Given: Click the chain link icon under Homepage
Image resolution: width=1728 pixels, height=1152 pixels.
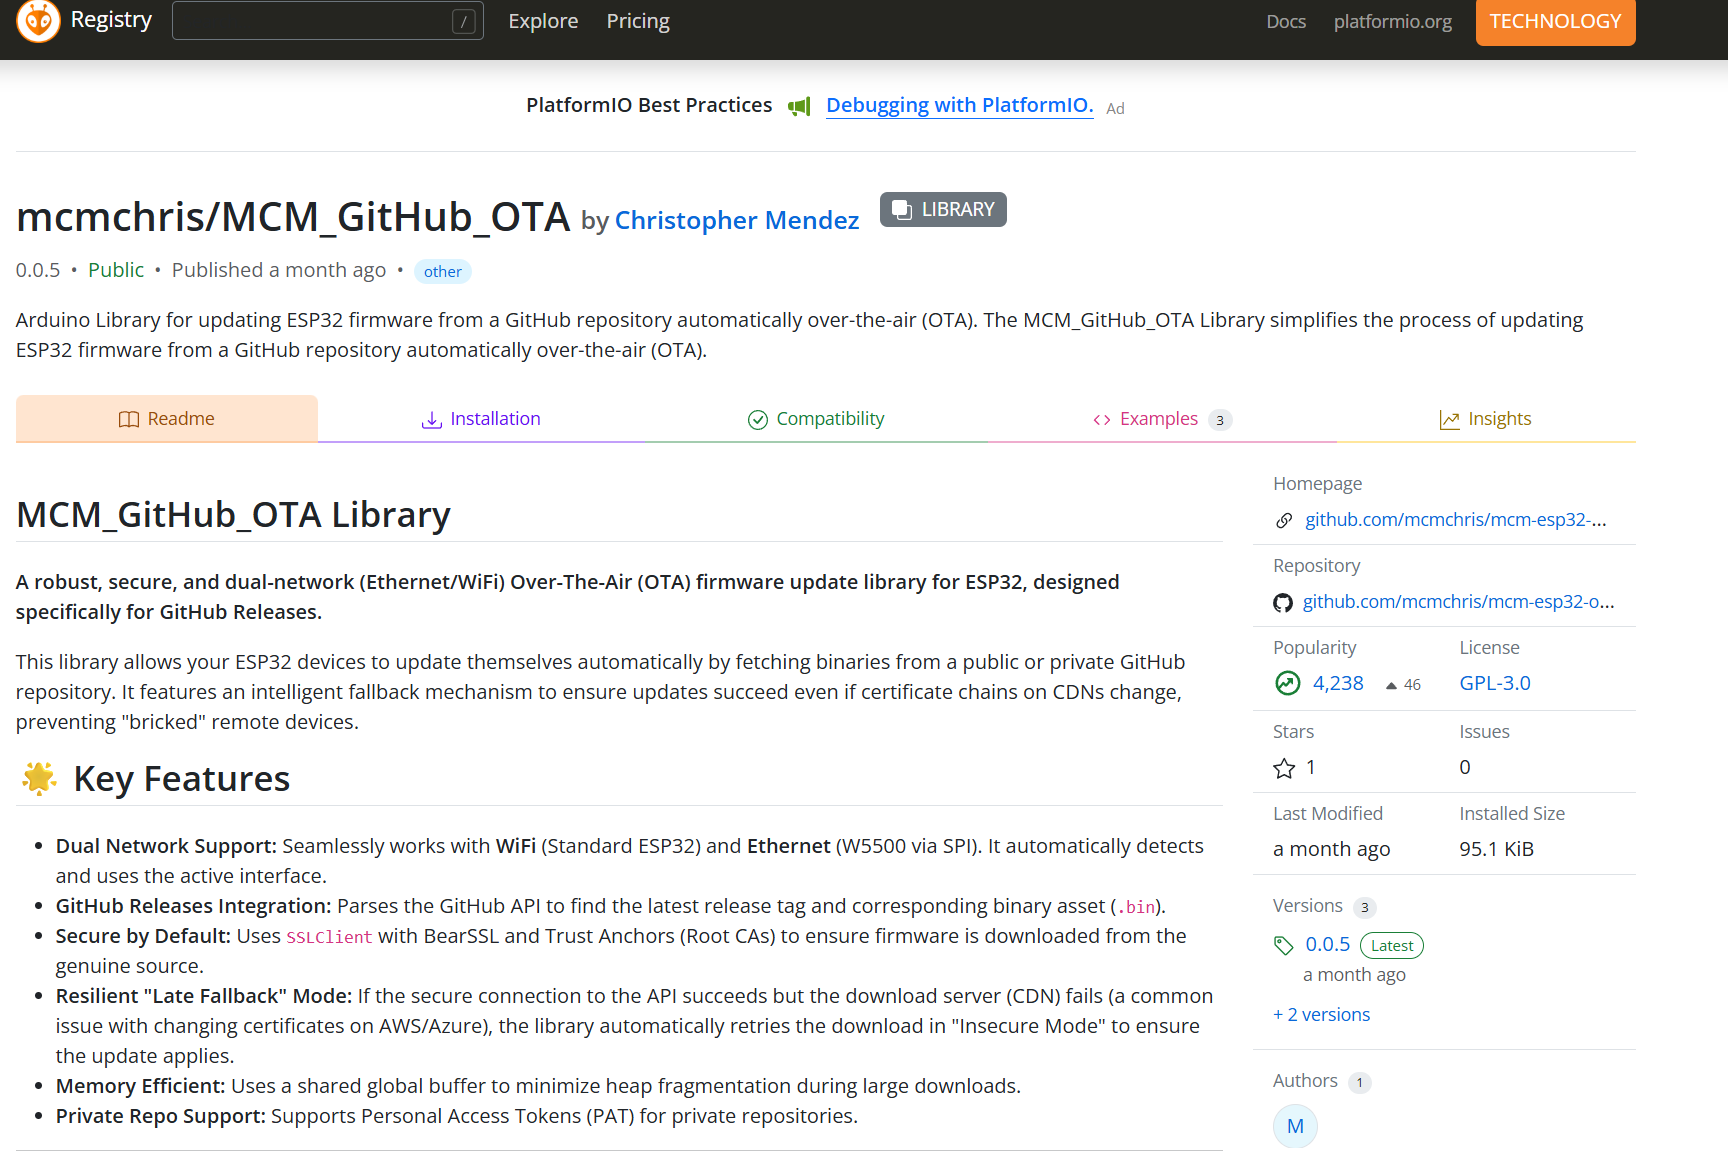Looking at the screenshot, I should [1284, 521].
